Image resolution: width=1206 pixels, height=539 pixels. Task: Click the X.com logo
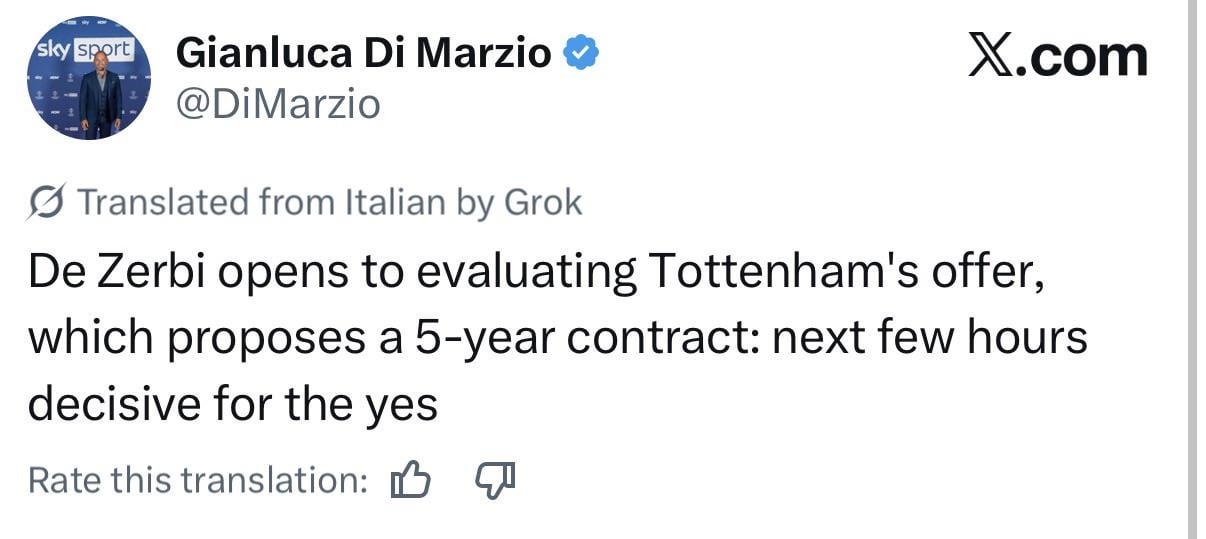[x=1057, y=56]
